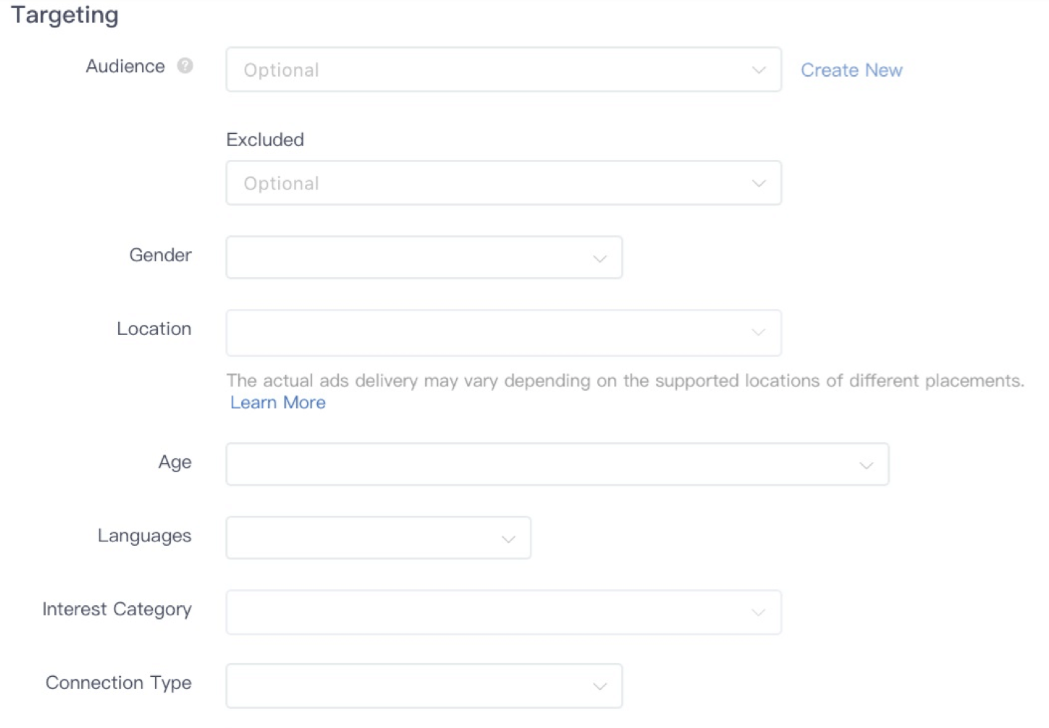Expand the Age dropdown field
The image size is (1049, 728).
pyautogui.click(x=540, y=465)
